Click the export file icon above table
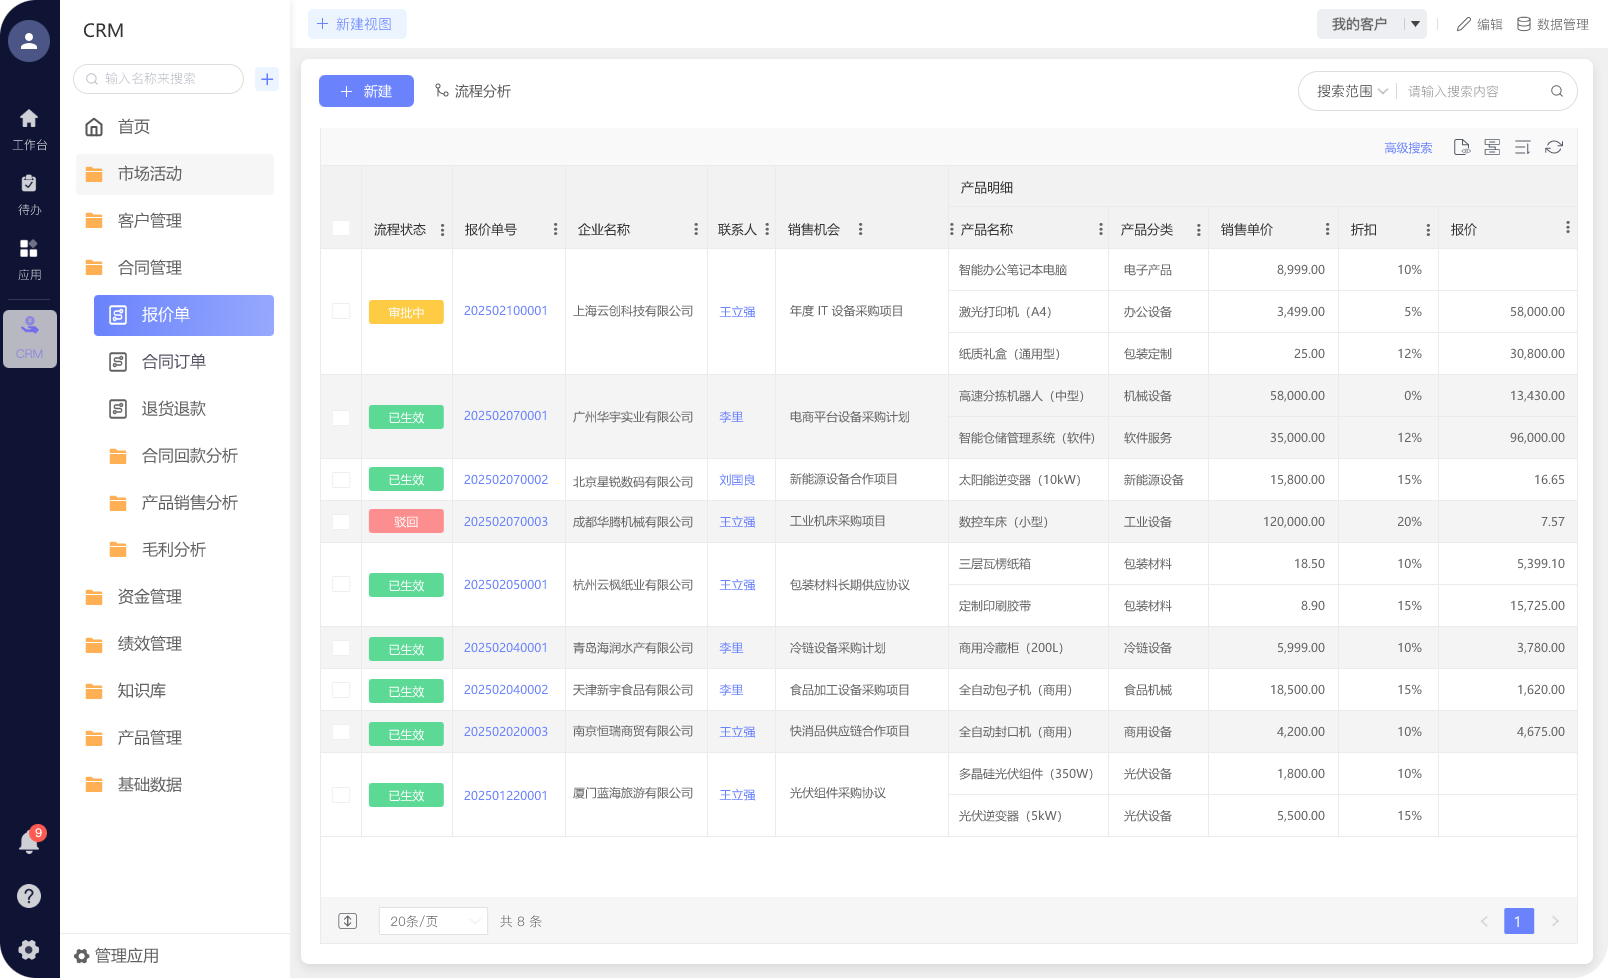This screenshot has height=978, width=1608. [1462, 147]
